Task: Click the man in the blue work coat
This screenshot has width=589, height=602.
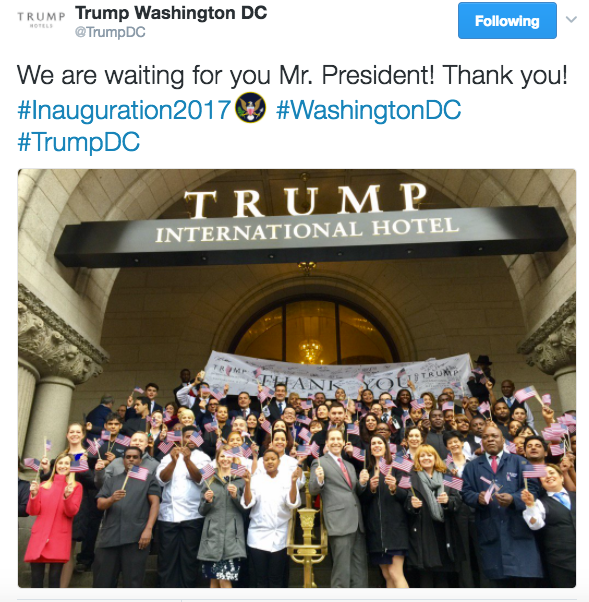Action: (499, 507)
